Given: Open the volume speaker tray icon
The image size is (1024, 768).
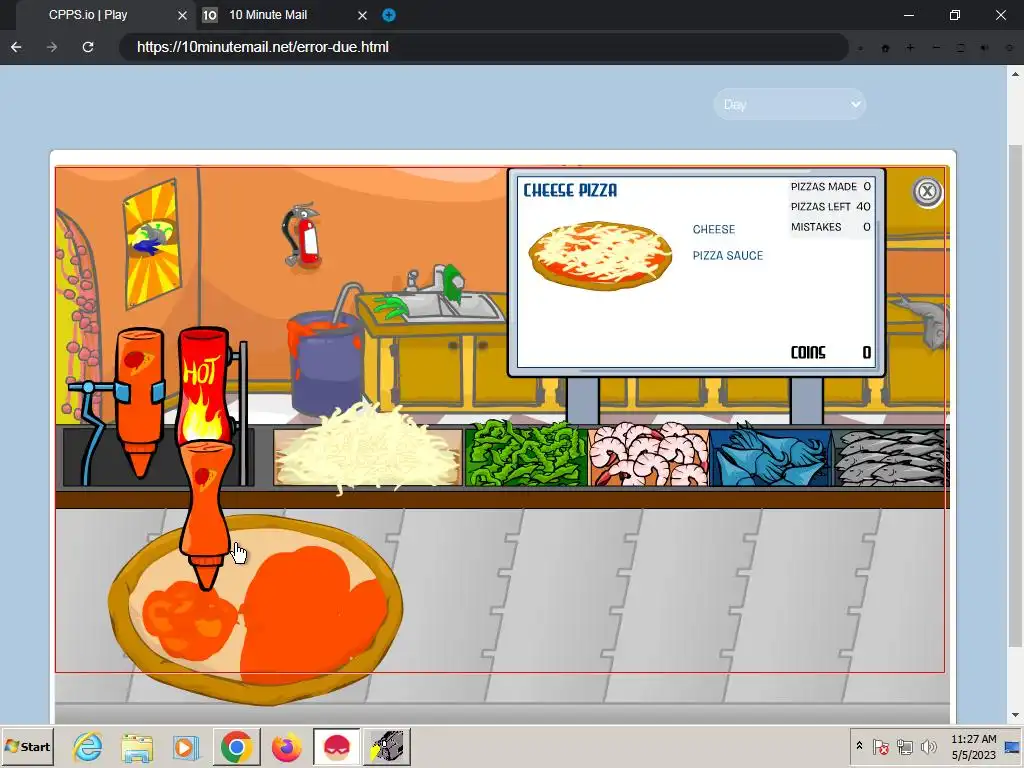Looking at the screenshot, I should tap(928, 746).
